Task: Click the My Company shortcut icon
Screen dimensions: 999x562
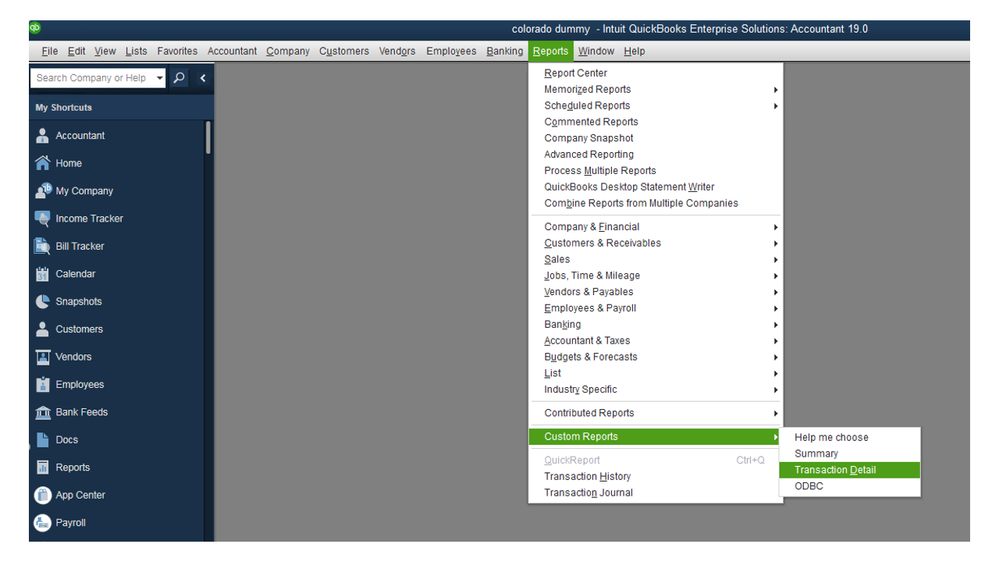Action: pyautogui.click(x=43, y=191)
